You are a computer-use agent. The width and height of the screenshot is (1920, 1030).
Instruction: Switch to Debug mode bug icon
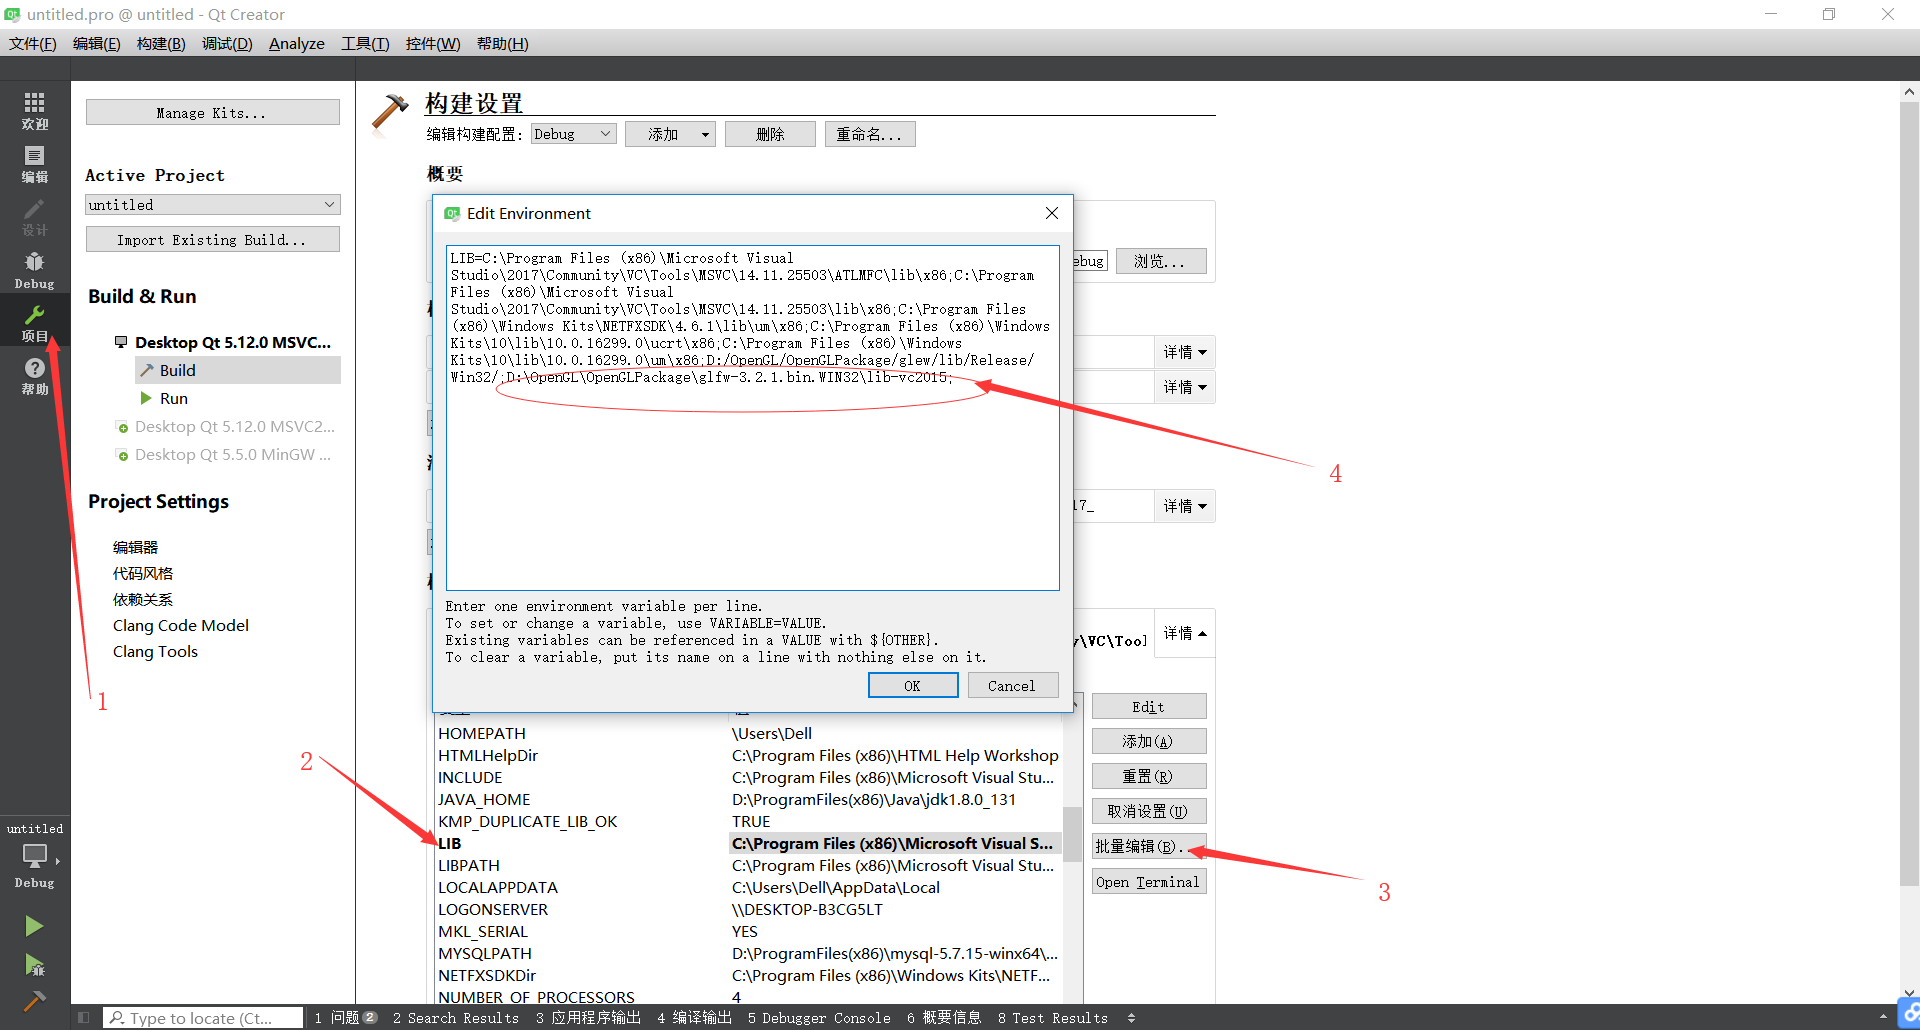[35, 270]
